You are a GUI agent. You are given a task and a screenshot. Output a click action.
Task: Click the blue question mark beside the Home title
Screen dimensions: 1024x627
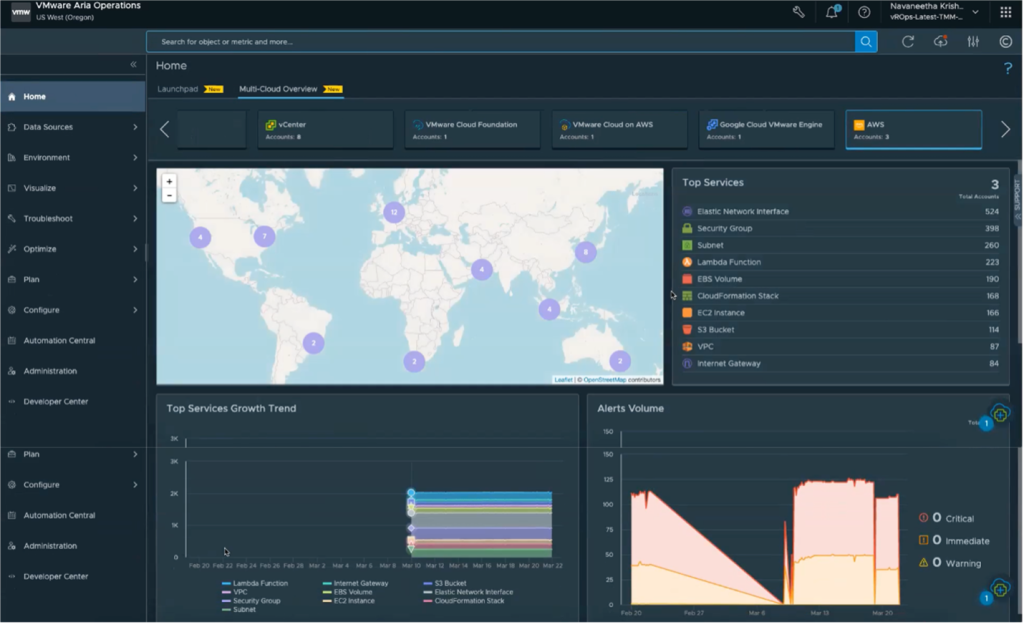[x=1008, y=68]
